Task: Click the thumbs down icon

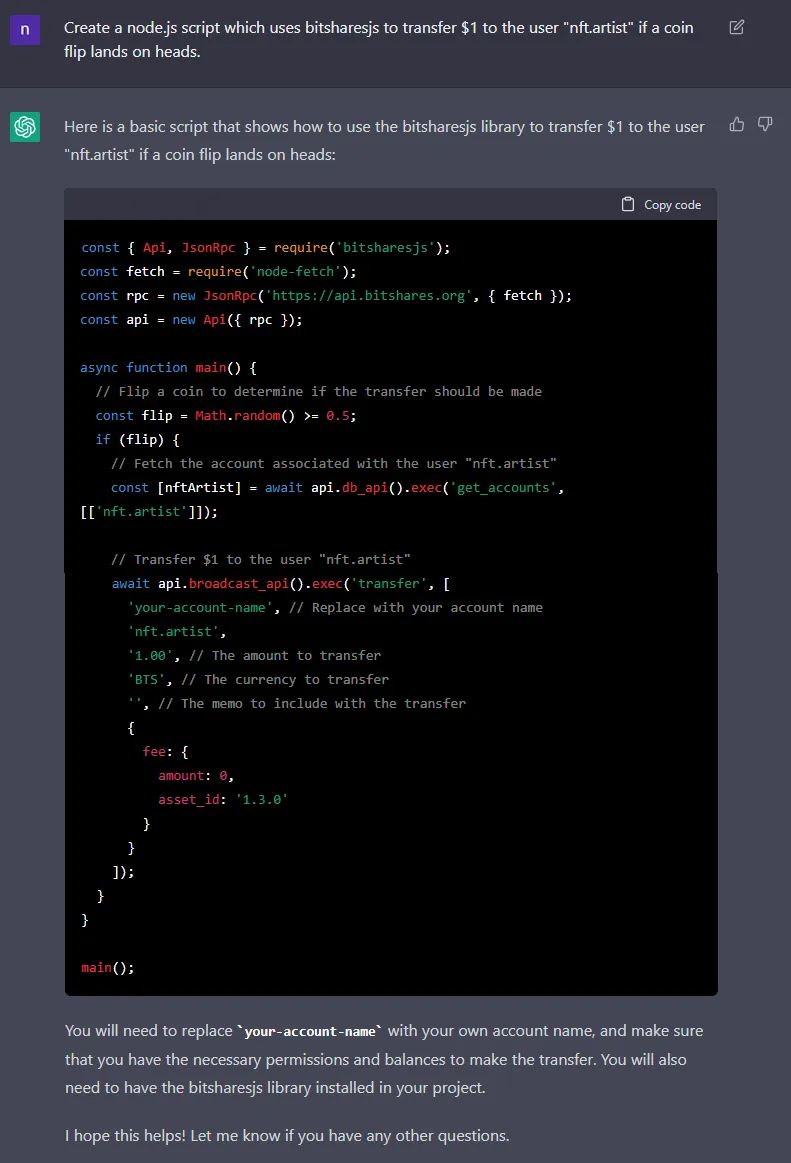Action: click(x=765, y=124)
